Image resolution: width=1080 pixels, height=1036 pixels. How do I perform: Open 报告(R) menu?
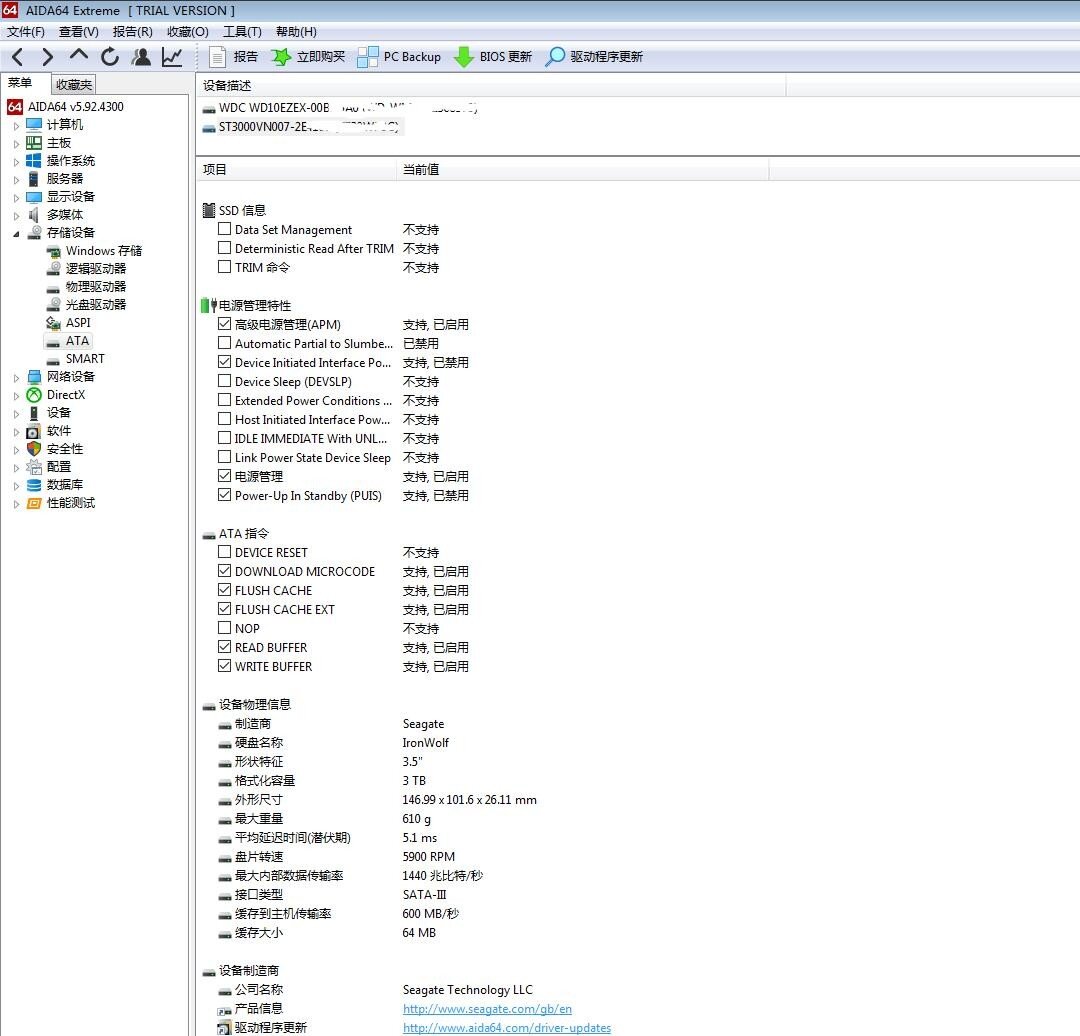(x=132, y=32)
